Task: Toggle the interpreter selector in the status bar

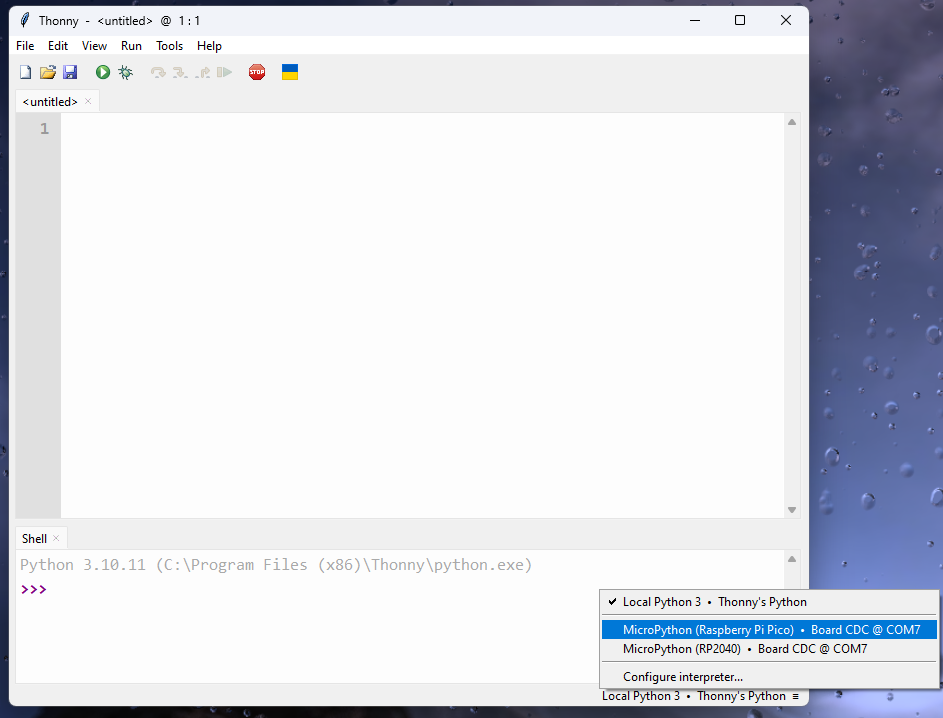Action: 700,696
